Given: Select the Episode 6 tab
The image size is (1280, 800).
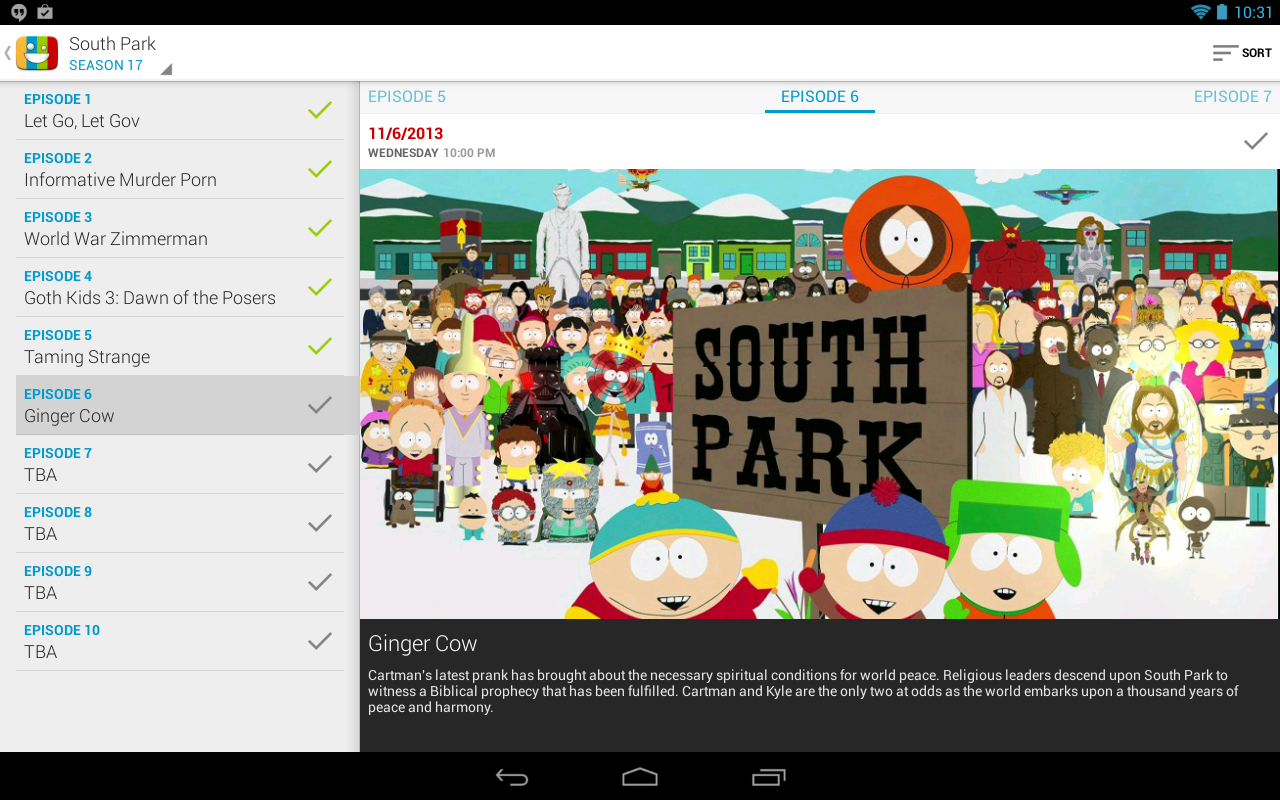Looking at the screenshot, I should coord(820,97).
